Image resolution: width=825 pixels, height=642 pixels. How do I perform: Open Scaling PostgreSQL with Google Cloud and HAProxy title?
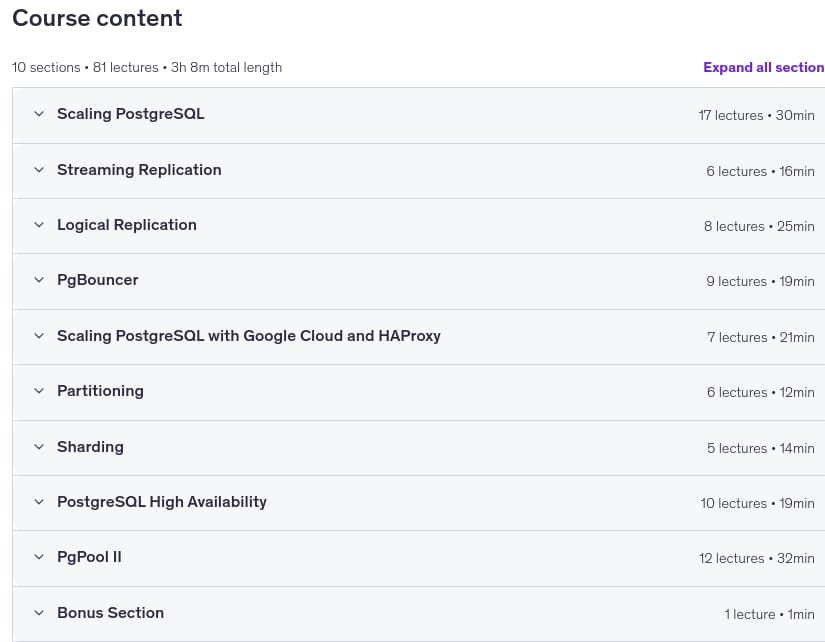(x=249, y=336)
